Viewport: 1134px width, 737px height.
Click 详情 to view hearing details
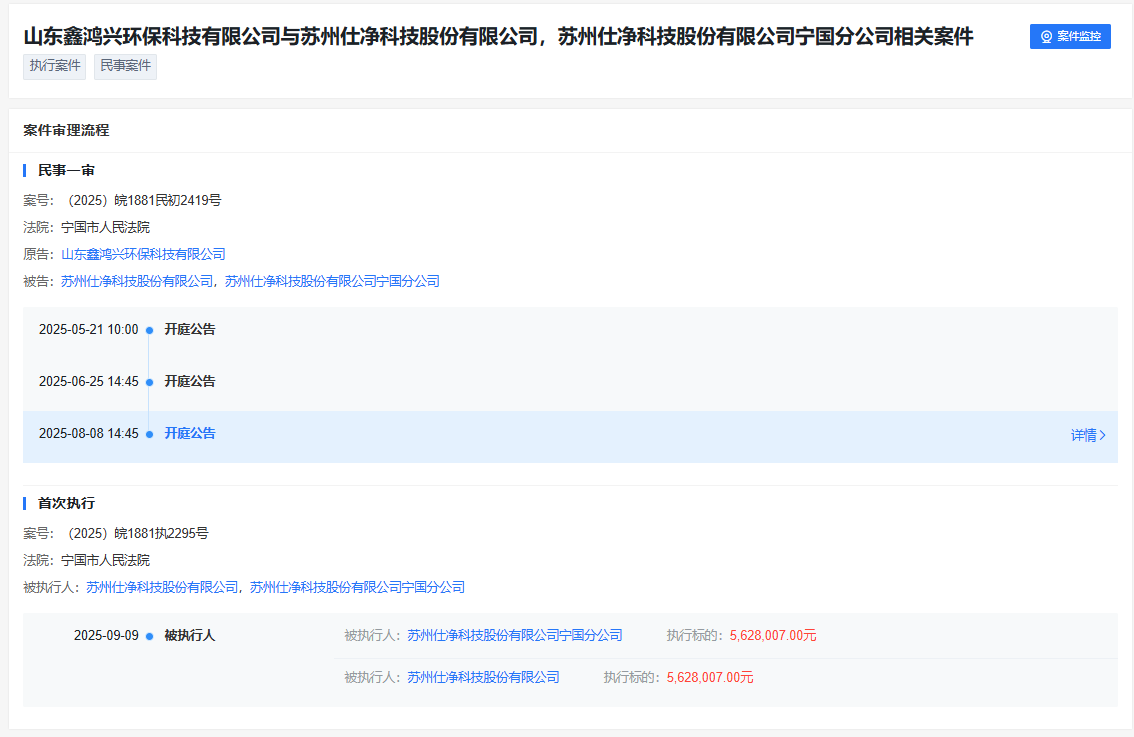[x=1083, y=435]
